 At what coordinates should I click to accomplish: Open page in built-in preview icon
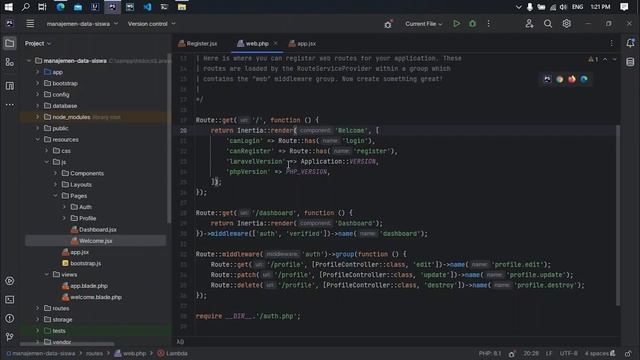[x=547, y=79]
